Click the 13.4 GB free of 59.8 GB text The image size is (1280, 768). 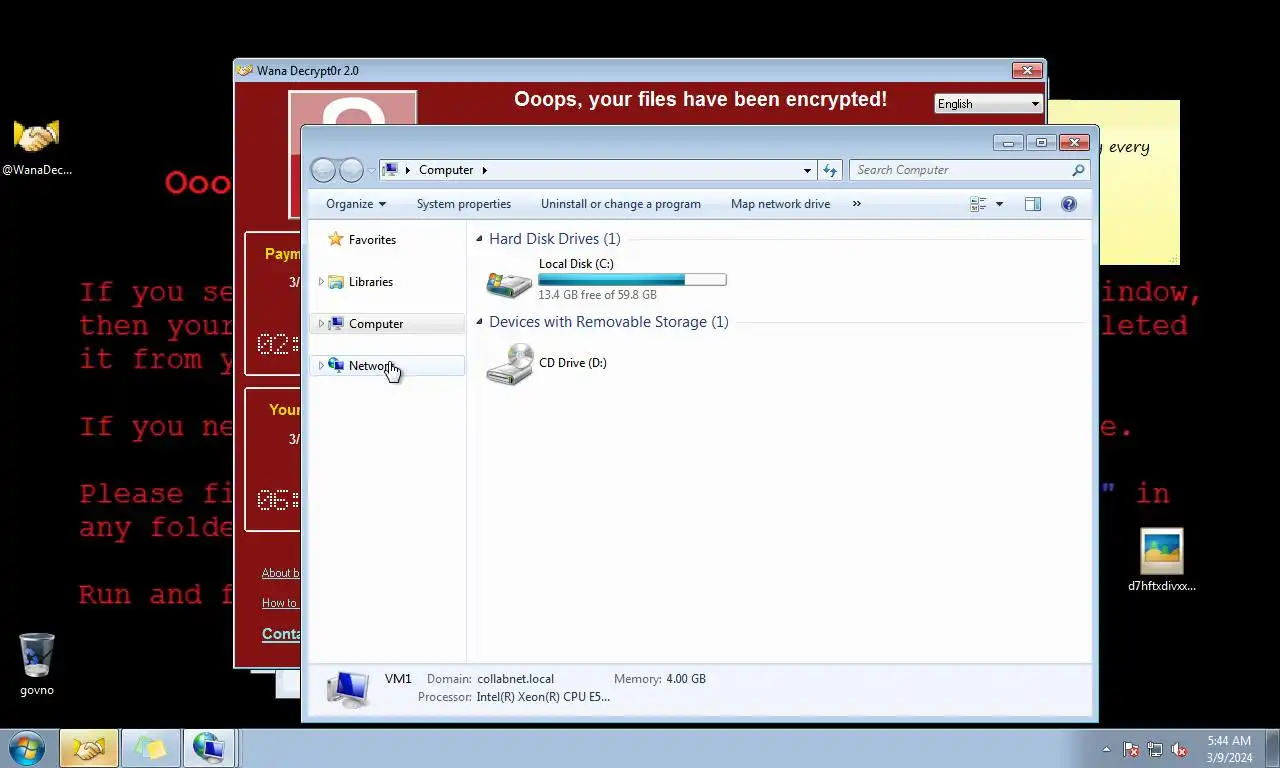597,295
